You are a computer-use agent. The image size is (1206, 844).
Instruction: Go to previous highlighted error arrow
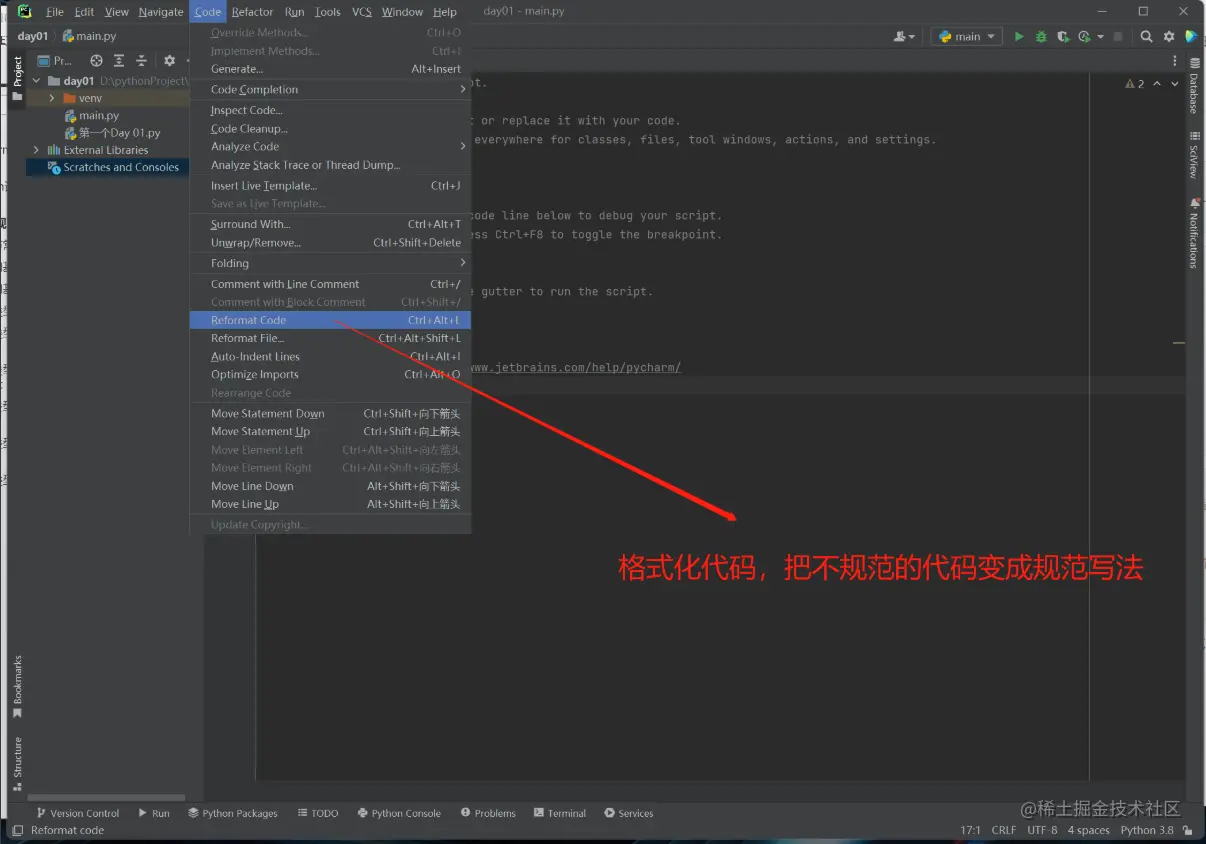(1157, 84)
